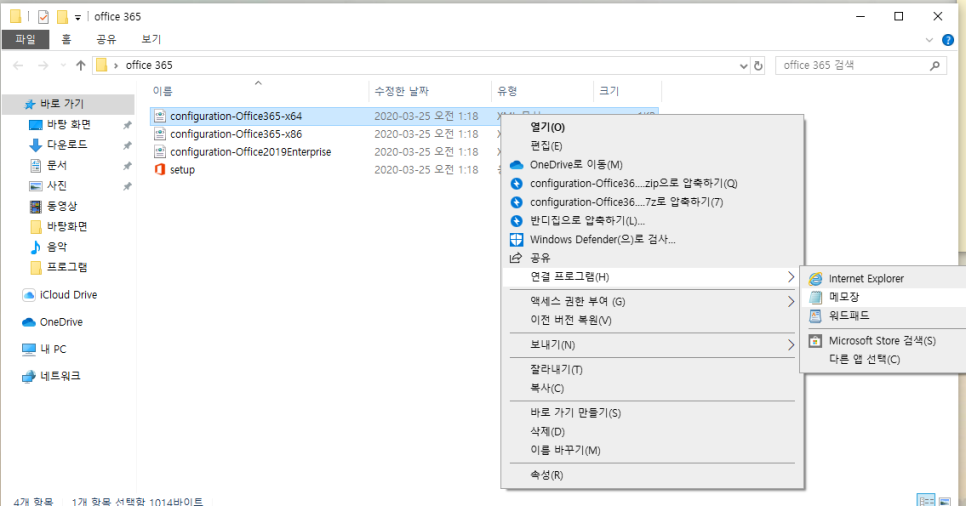Click the Bandizip icon beside 7z compress entry
This screenshot has height=506, width=966.
(x=516, y=202)
